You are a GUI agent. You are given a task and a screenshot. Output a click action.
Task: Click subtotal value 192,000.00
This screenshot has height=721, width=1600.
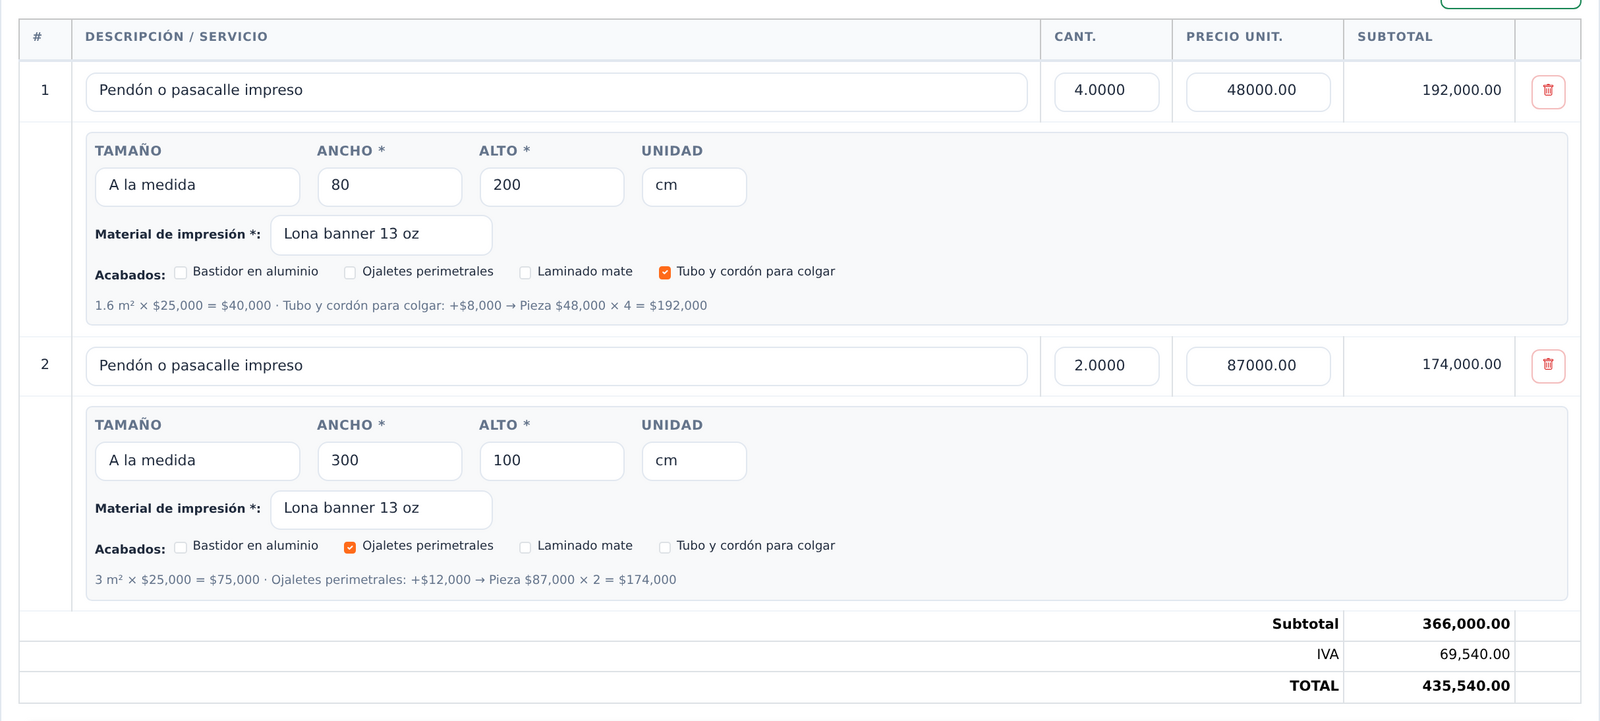(1461, 90)
